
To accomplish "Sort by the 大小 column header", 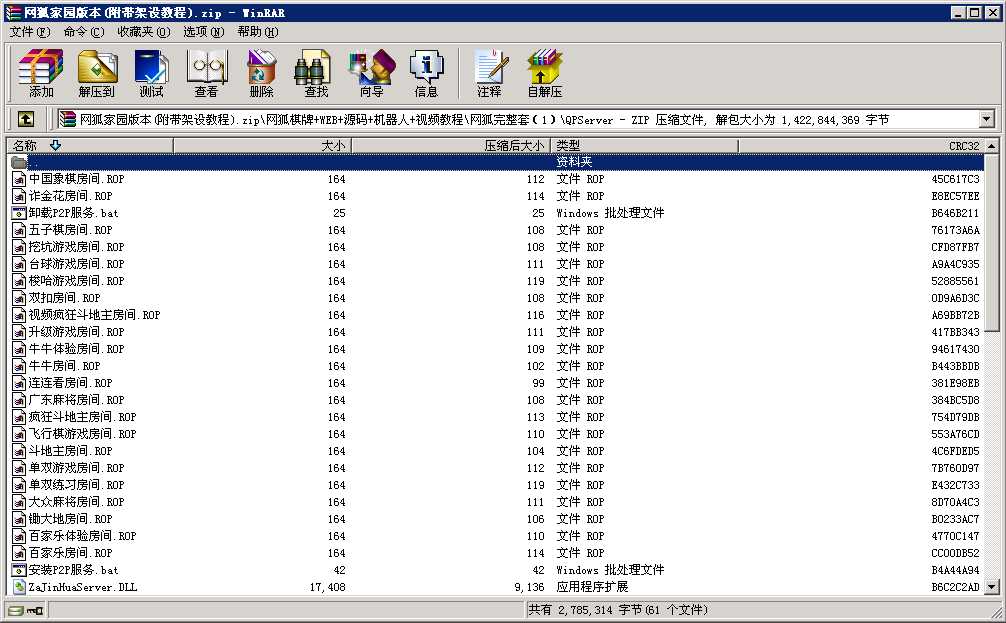I will (x=262, y=146).
